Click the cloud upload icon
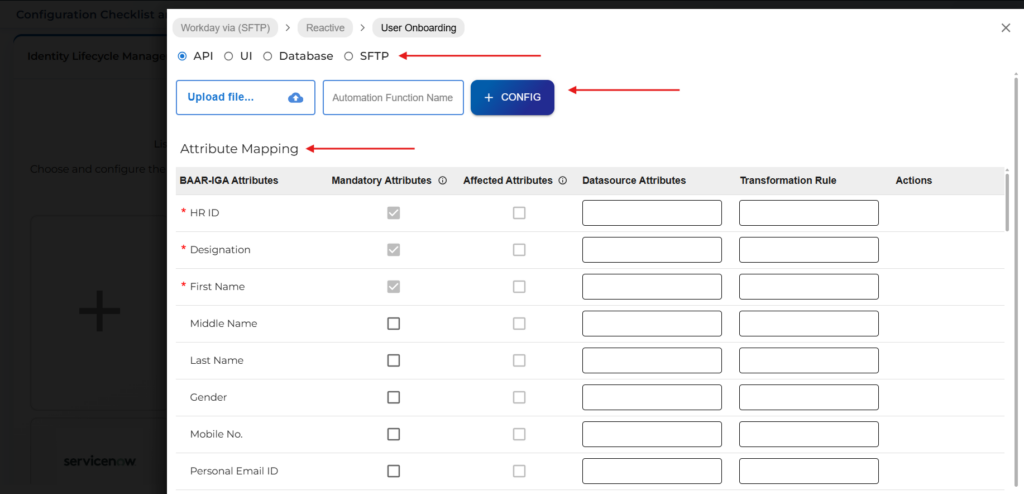 (x=296, y=97)
